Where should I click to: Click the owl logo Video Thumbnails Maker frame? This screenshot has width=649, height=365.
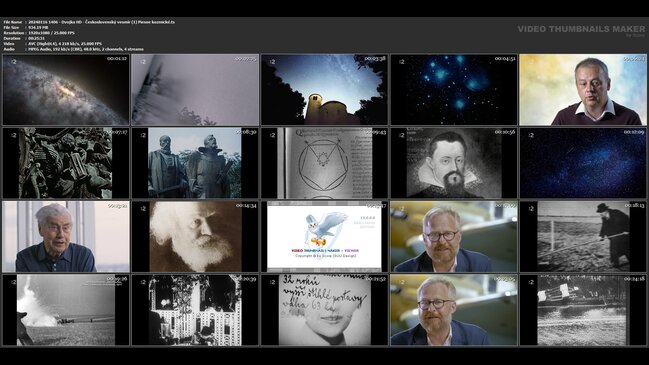click(x=324, y=237)
